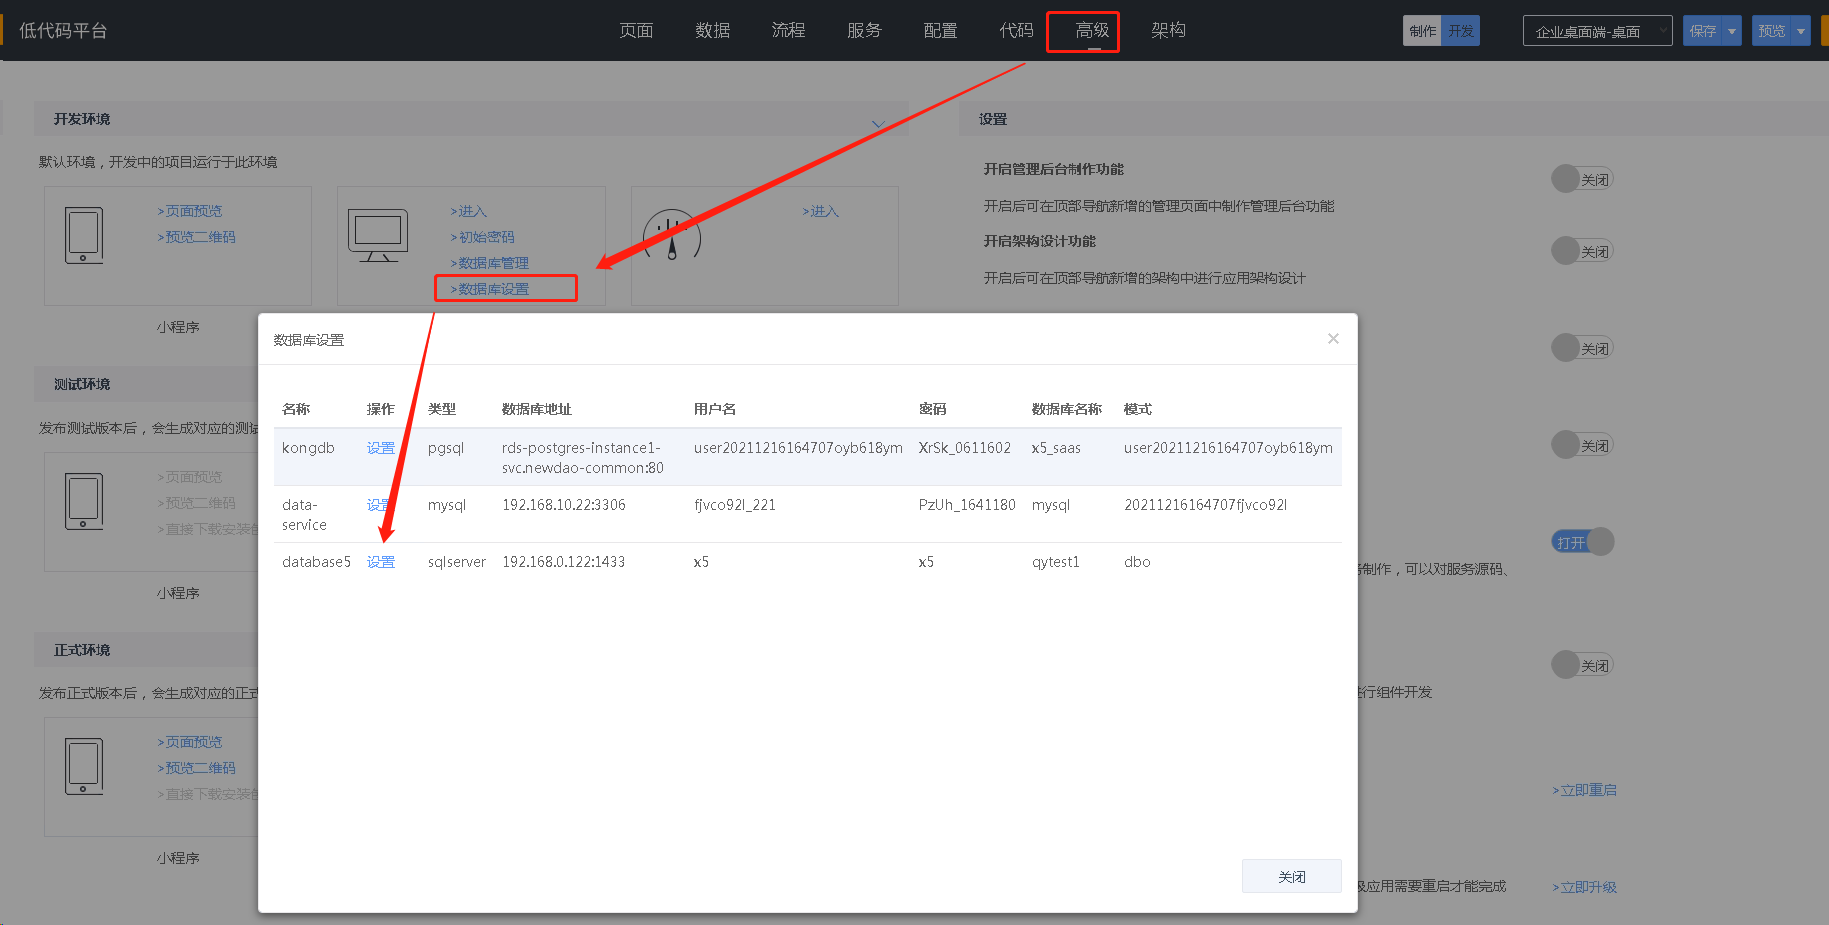Image resolution: width=1829 pixels, height=925 pixels.
Task: Toggle 开启管理后台制作功能 switch
Action: (x=1582, y=179)
